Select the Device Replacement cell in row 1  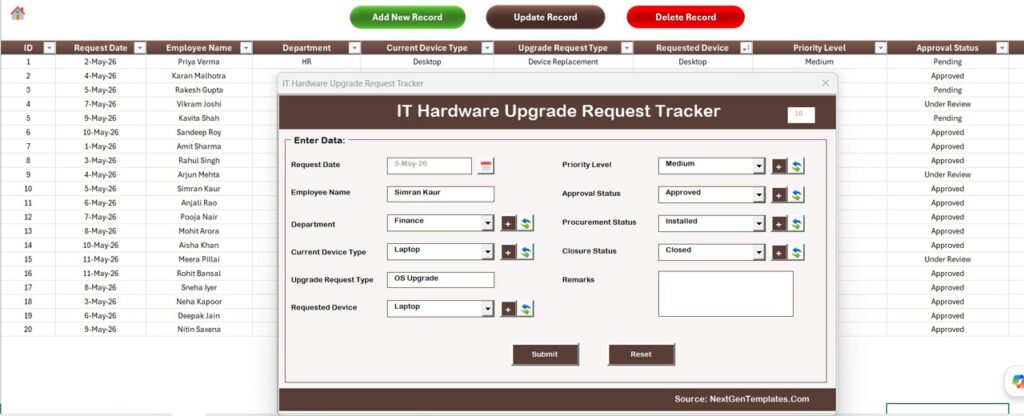[x=563, y=62]
